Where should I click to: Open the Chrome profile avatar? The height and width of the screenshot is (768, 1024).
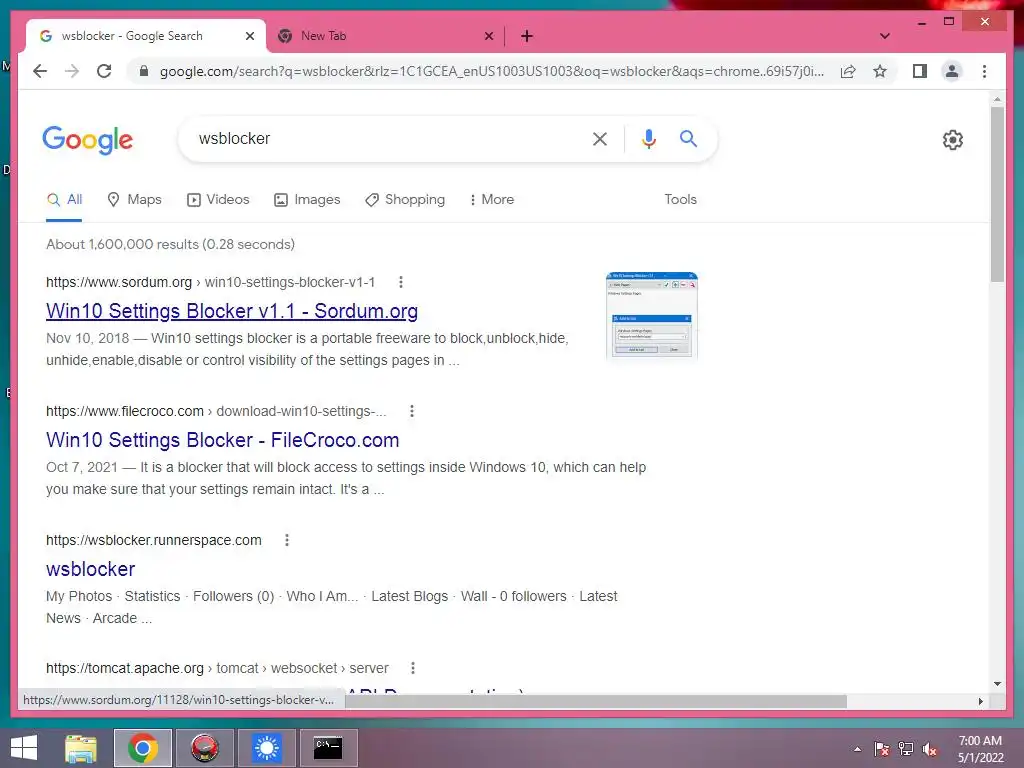coord(952,71)
